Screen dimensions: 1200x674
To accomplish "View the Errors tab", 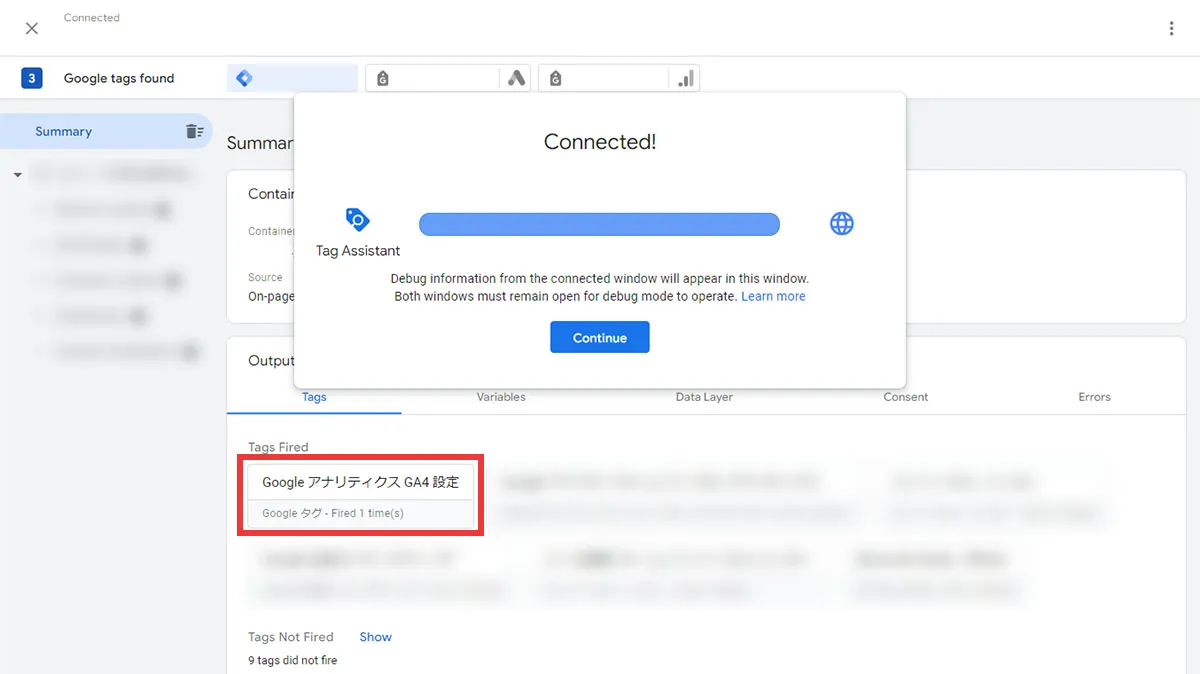I will coord(1094,397).
